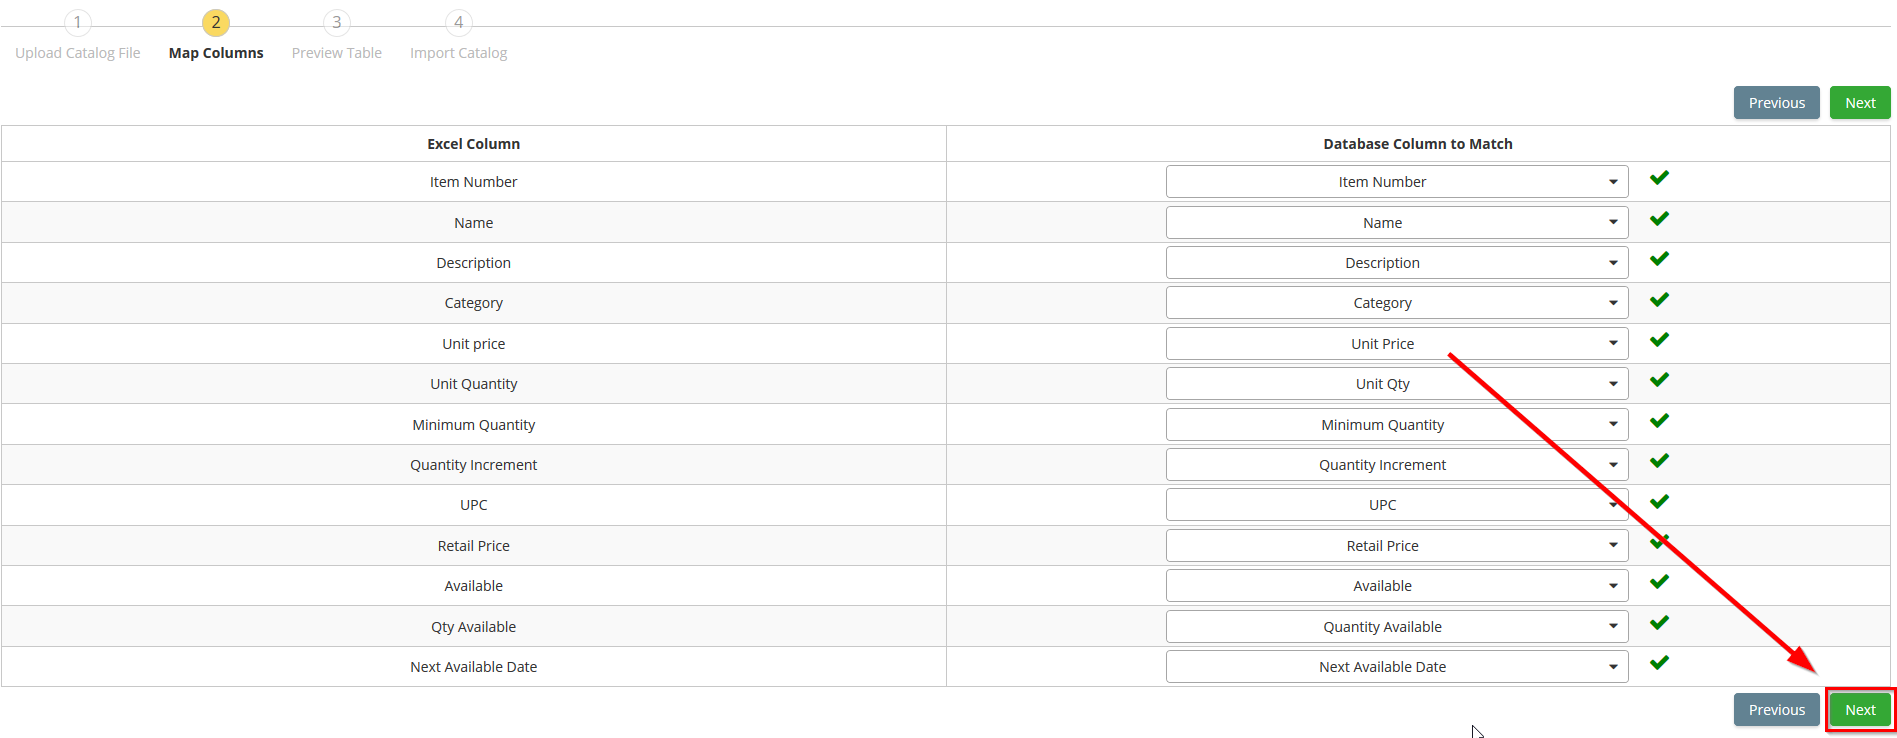Screen dimensions: 1897x738
Task: Click the green checkmark beside Unit Qty
Action: pos(1659,380)
